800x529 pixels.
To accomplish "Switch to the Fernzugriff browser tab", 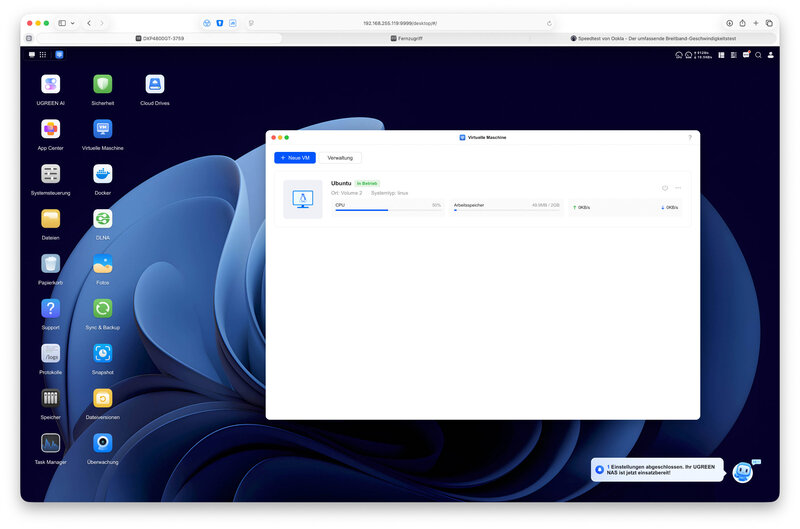I will [406, 38].
